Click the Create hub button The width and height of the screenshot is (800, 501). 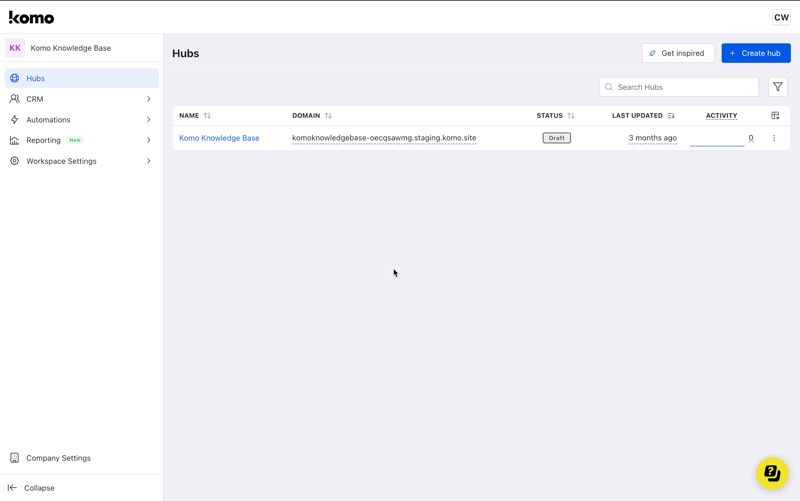[x=756, y=53]
